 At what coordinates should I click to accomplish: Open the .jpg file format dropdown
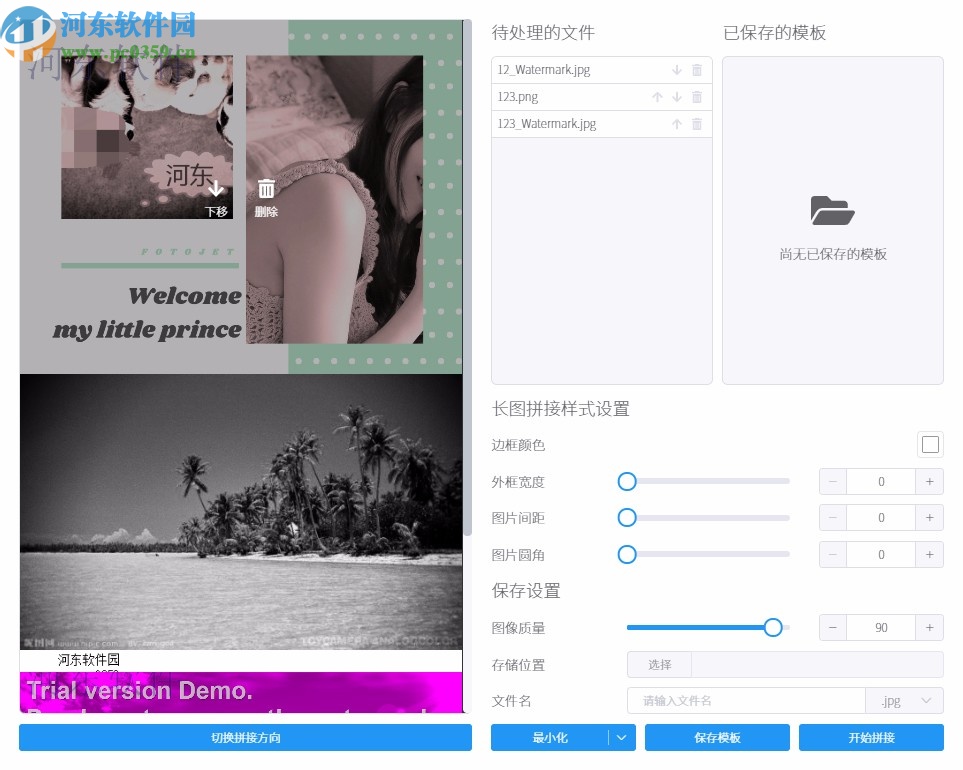tap(905, 701)
